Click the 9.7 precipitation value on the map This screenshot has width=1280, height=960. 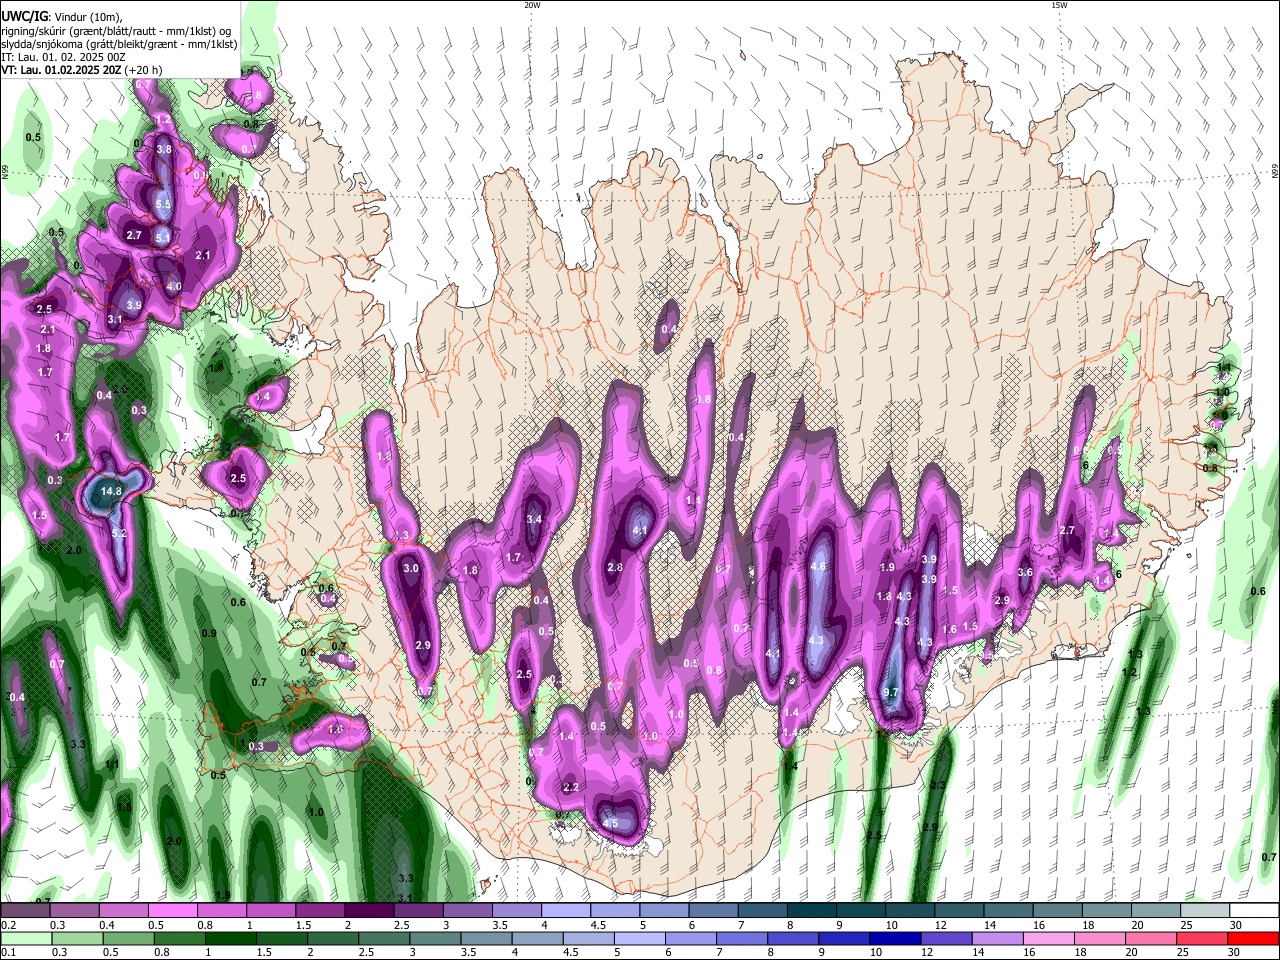893,692
